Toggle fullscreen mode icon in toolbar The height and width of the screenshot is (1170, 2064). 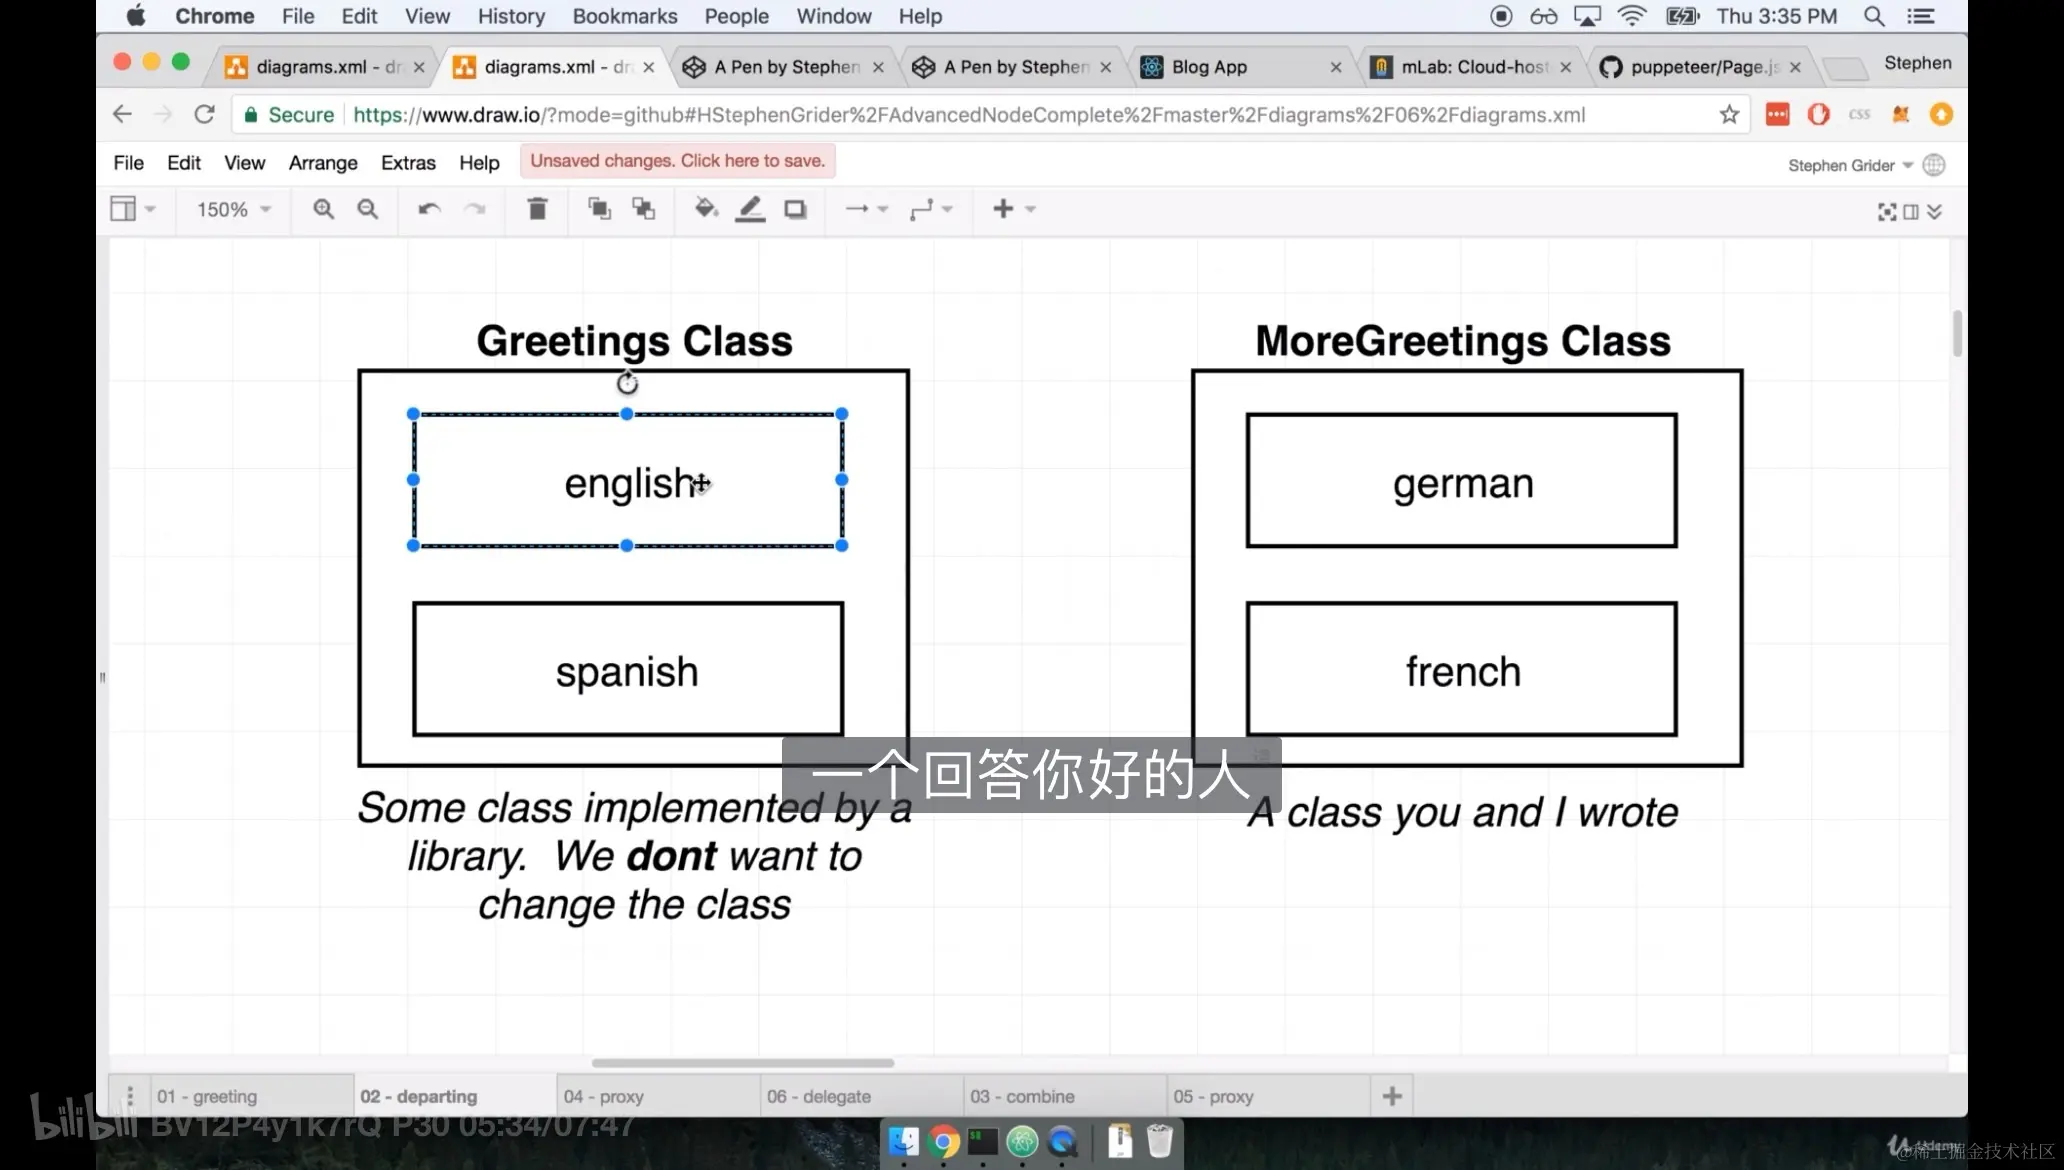[1886, 212]
